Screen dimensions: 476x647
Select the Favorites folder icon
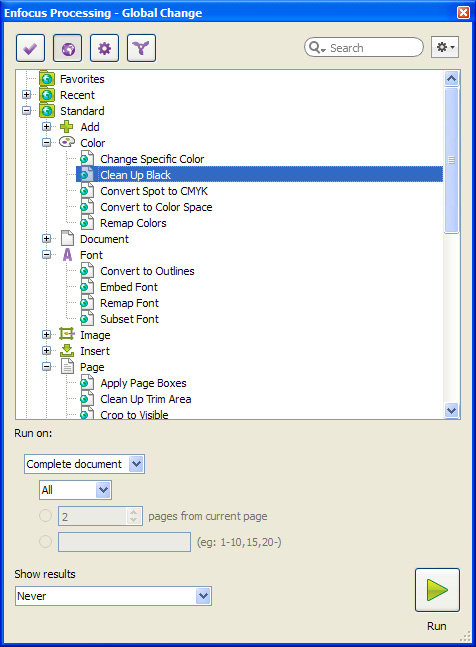tap(47, 78)
